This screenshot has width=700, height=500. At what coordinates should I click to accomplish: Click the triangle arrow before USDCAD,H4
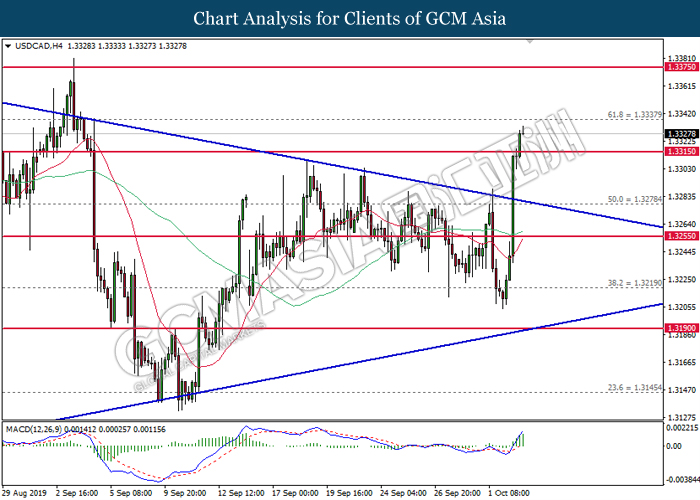[9, 46]
